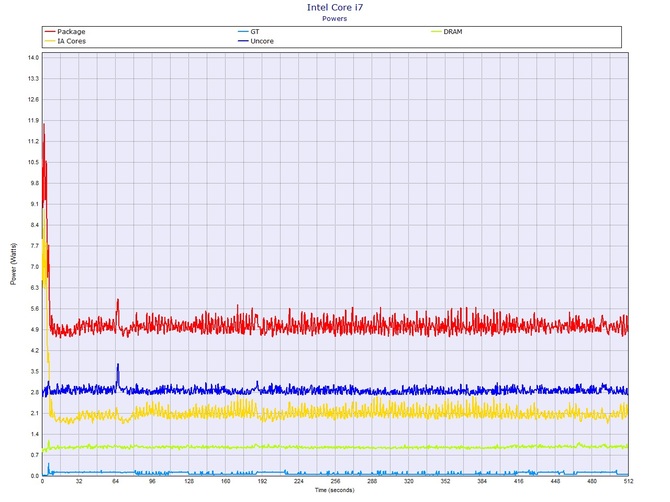Screen dimensions: 670x502
Task: Select the GT legend label
Action: tap(255, 32)
